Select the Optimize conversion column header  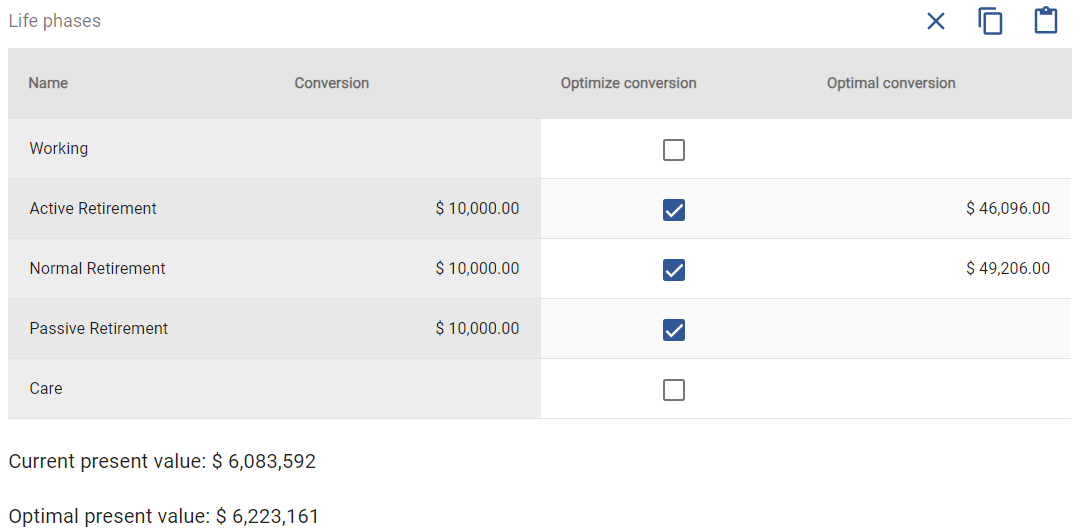(628, 83)
